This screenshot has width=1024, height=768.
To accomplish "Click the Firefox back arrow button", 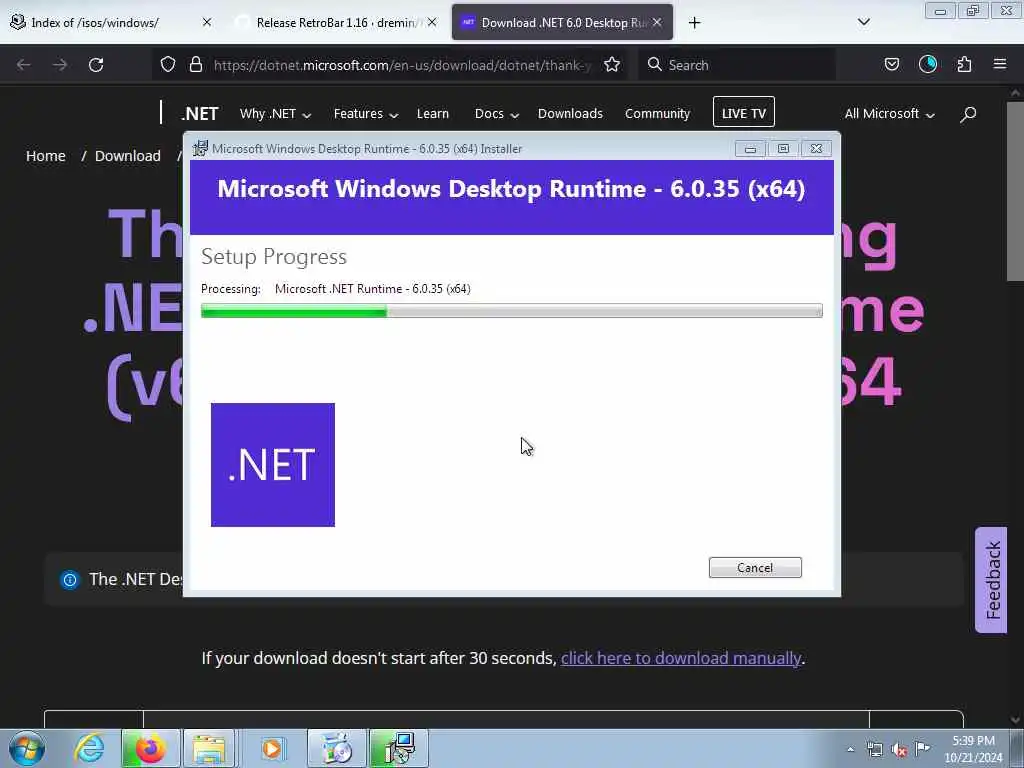I will pyautogui.click(x=24, y=65).
